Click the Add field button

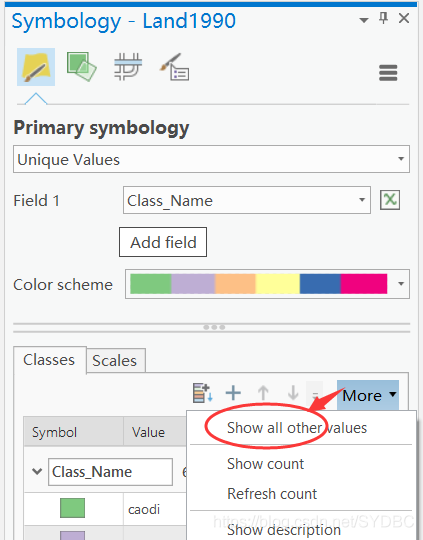pos(163,242)
